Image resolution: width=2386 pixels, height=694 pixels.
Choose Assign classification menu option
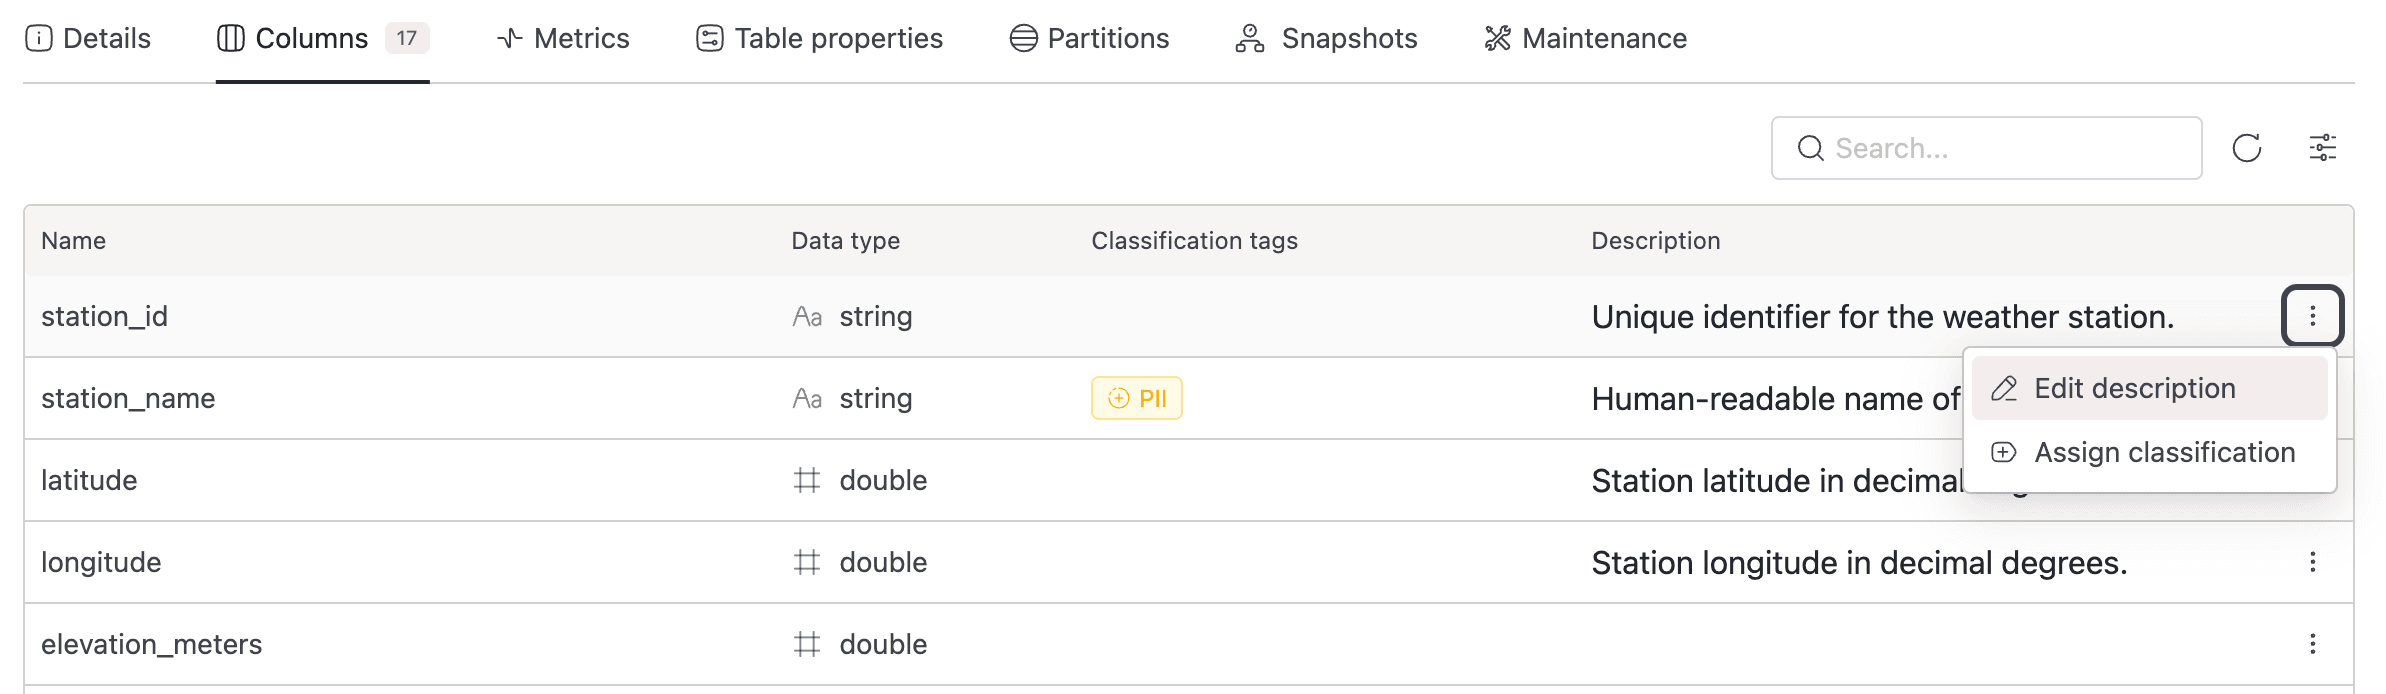click(x=2164, y=452)
